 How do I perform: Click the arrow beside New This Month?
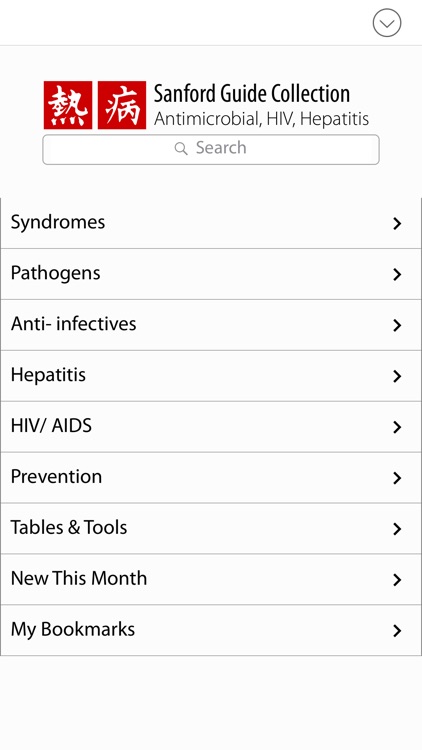click(x=397, y=580)
